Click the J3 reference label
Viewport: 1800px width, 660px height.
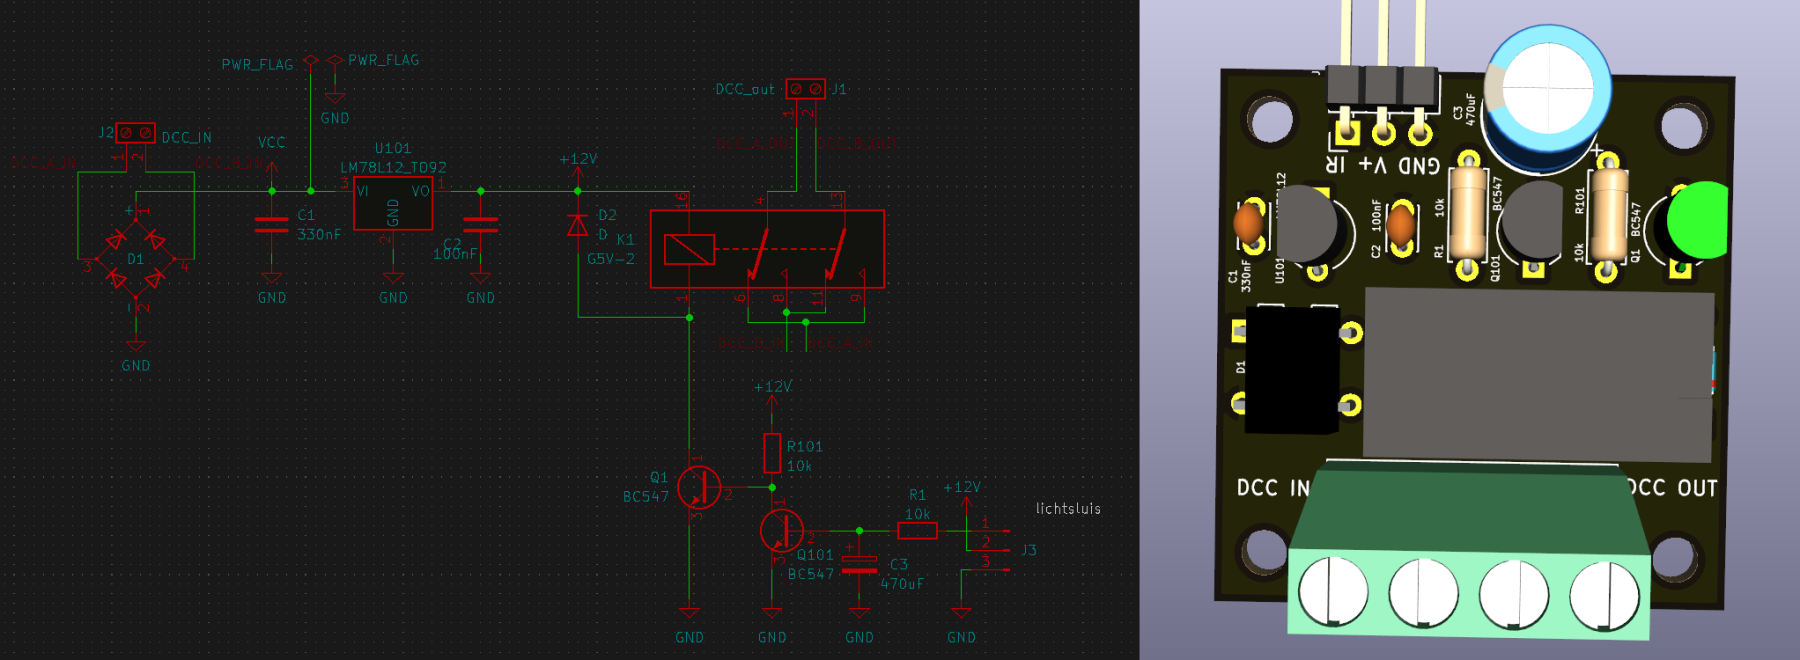pos(1029,550)
